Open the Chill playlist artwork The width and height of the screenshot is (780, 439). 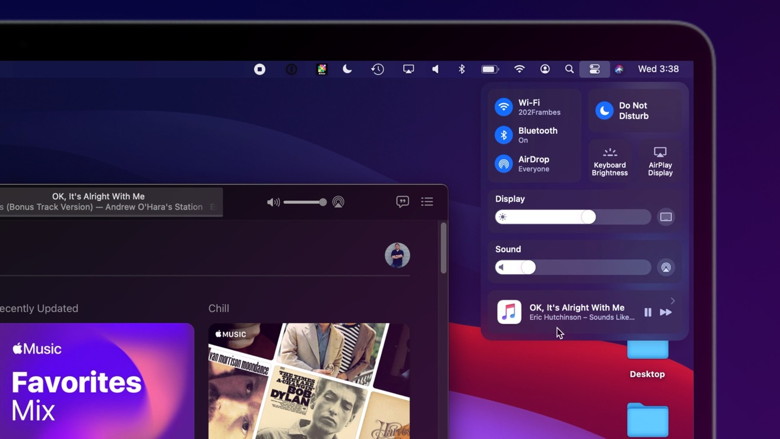(x=308, y=380)
